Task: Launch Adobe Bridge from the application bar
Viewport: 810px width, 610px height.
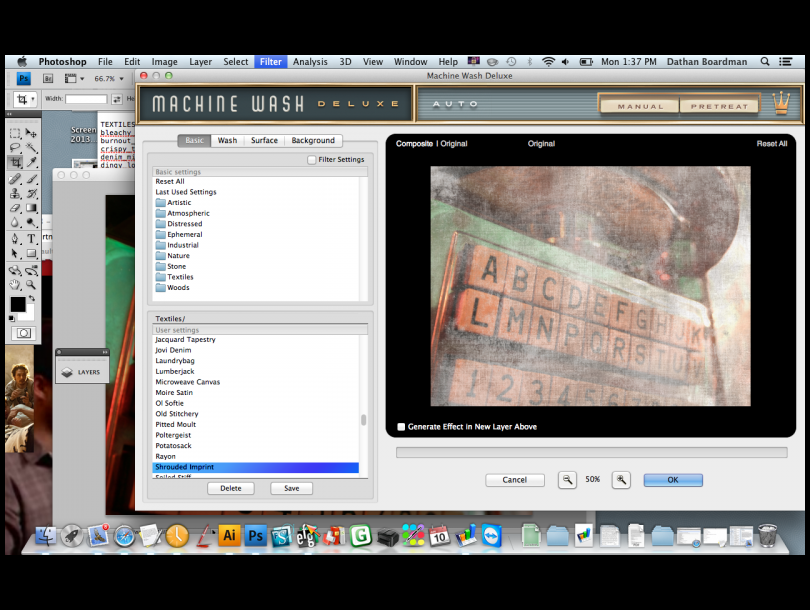Action: pos(48,79)
